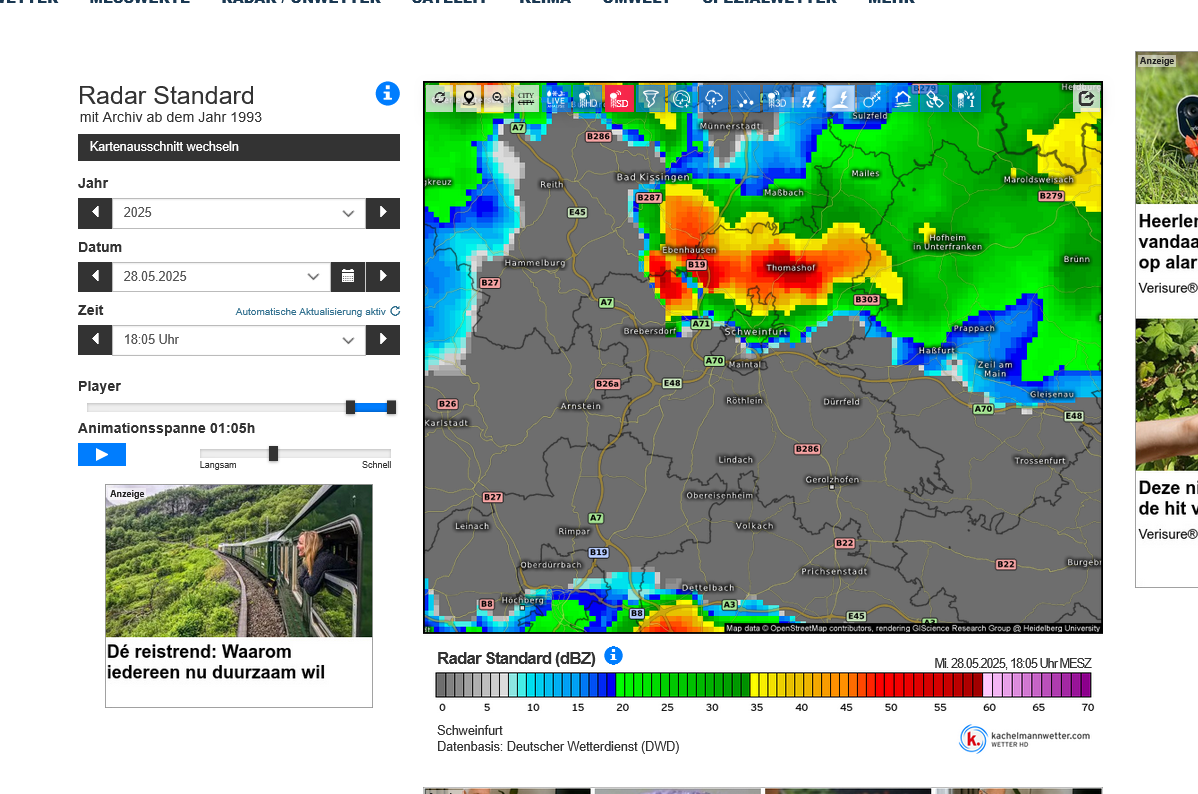Select the double lightning bolt layer

(808, 98)
